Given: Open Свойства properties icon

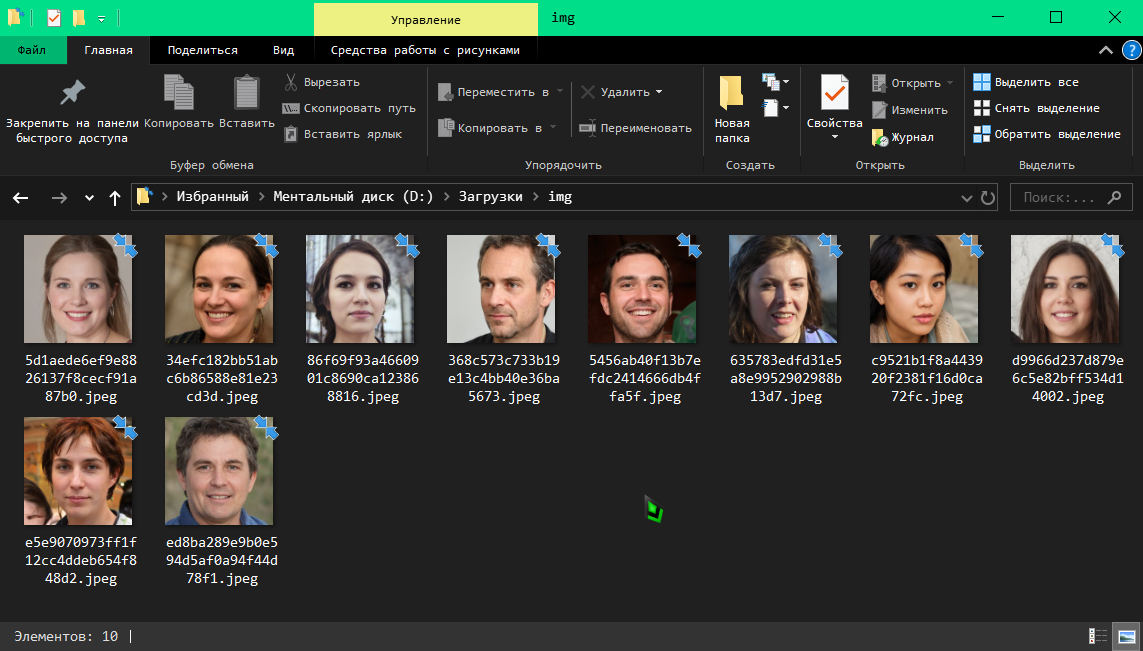Looking at the screenshot, I should (834, 93).
